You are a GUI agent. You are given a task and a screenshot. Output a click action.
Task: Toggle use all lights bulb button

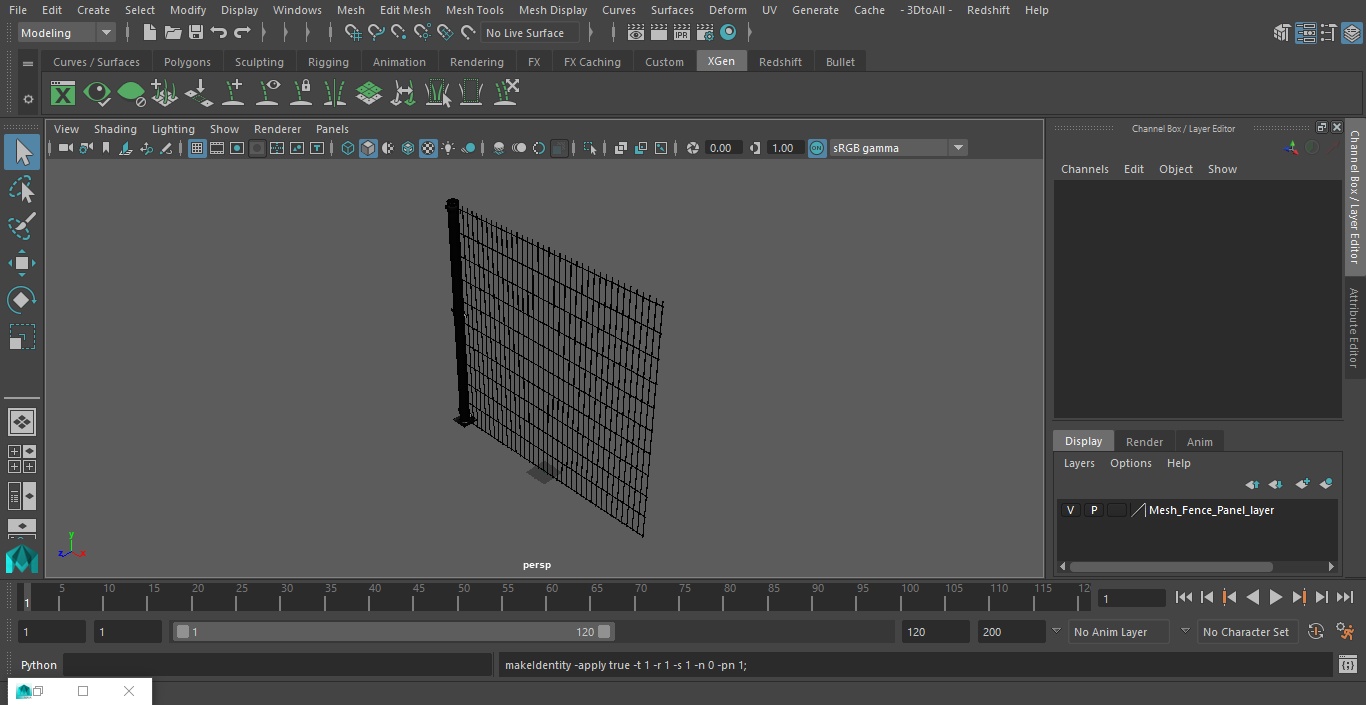click(x=448, y=148)
